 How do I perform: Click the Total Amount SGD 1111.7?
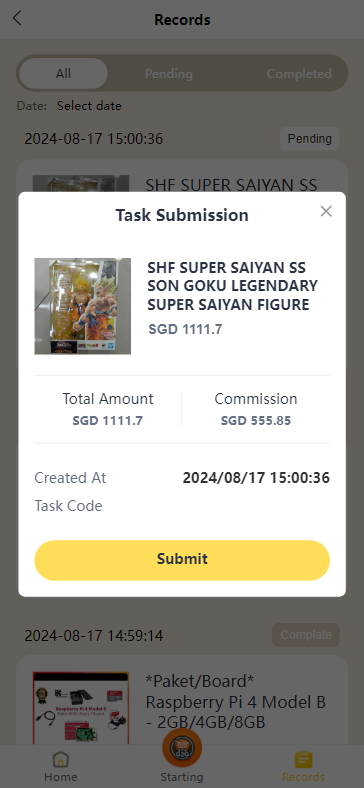[x=108, y=421]
